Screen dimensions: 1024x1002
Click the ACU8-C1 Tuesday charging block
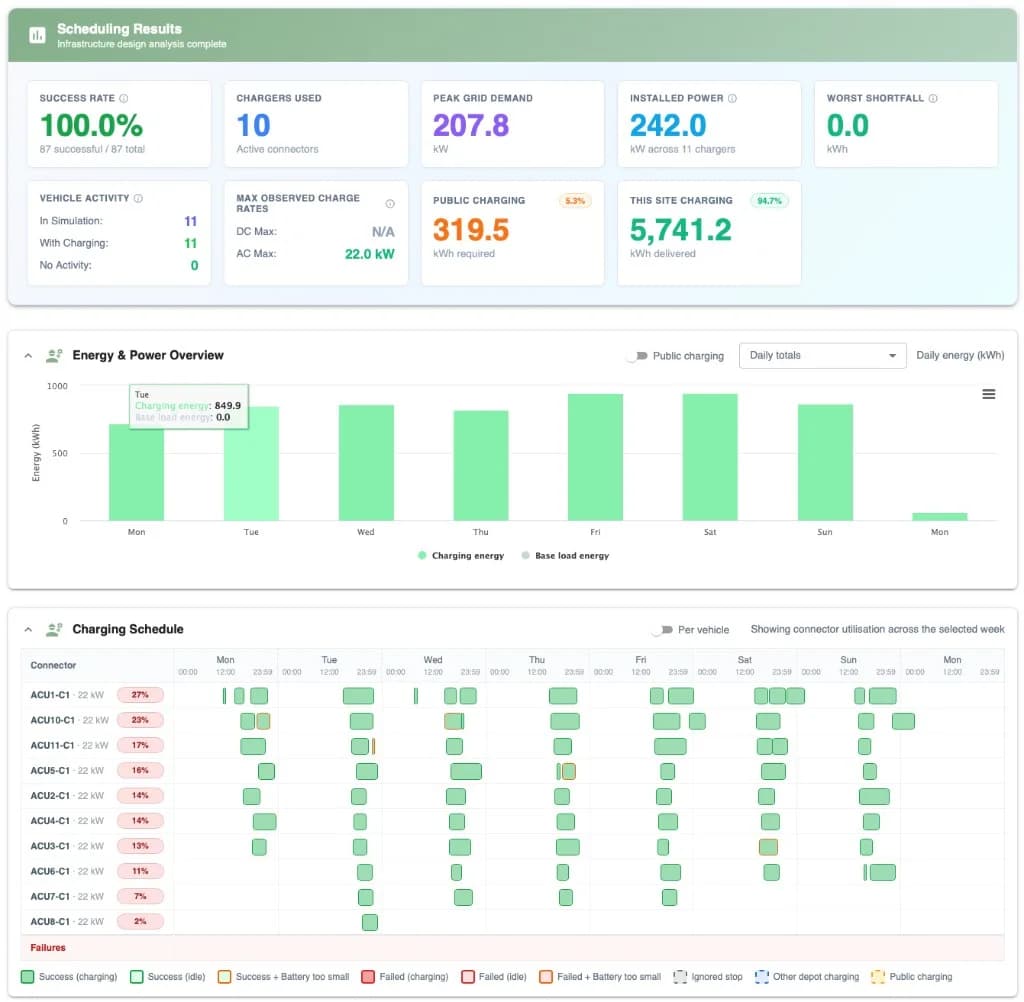(x=370, y=922)
